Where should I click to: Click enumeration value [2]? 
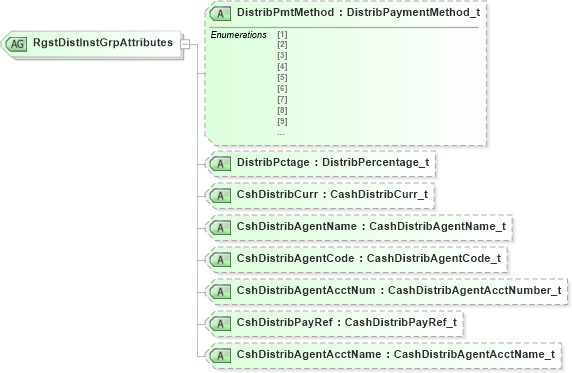tap(282, 45)
